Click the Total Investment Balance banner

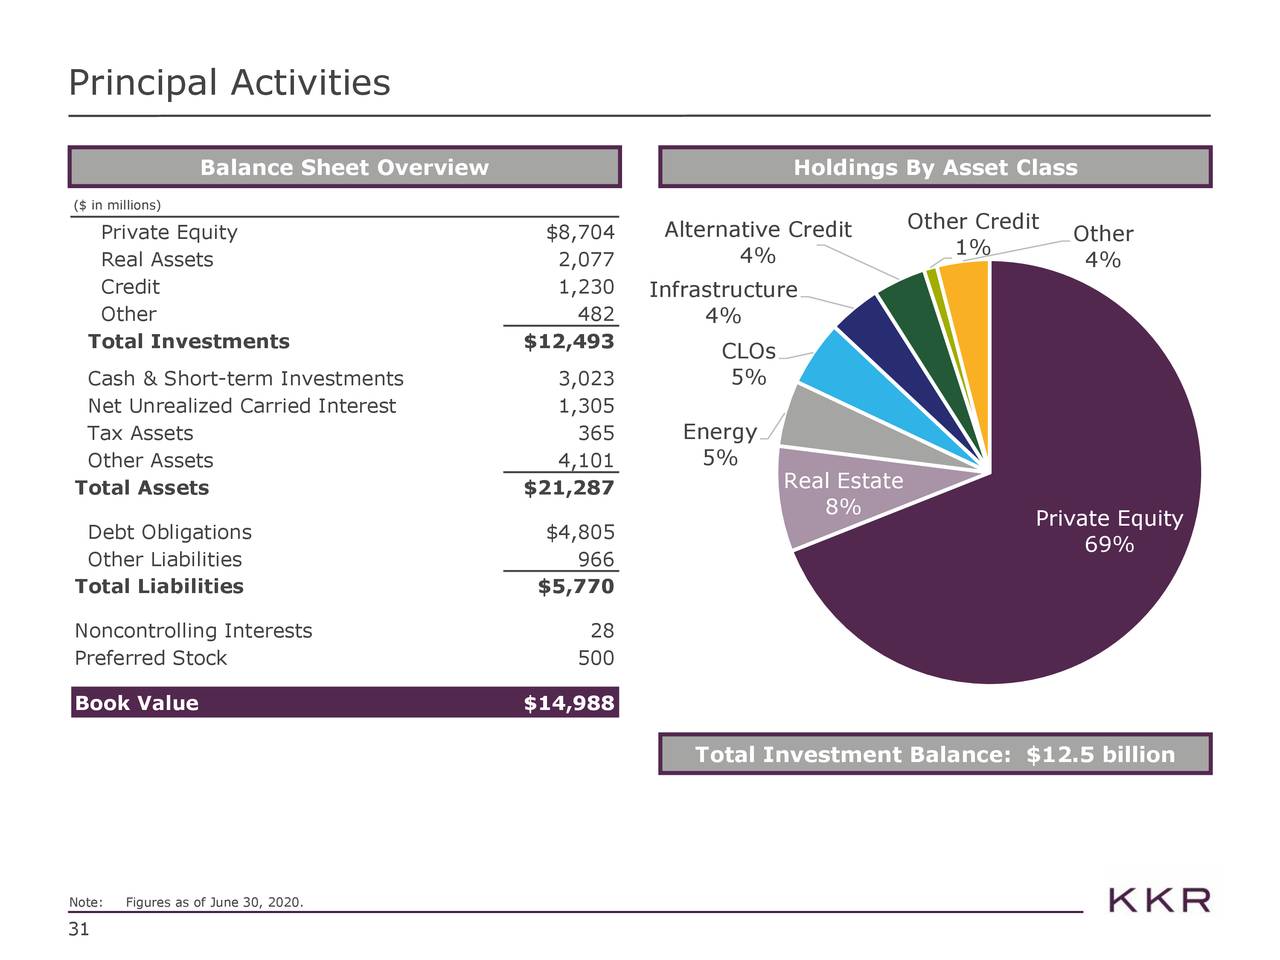click(x=935, y=754)
